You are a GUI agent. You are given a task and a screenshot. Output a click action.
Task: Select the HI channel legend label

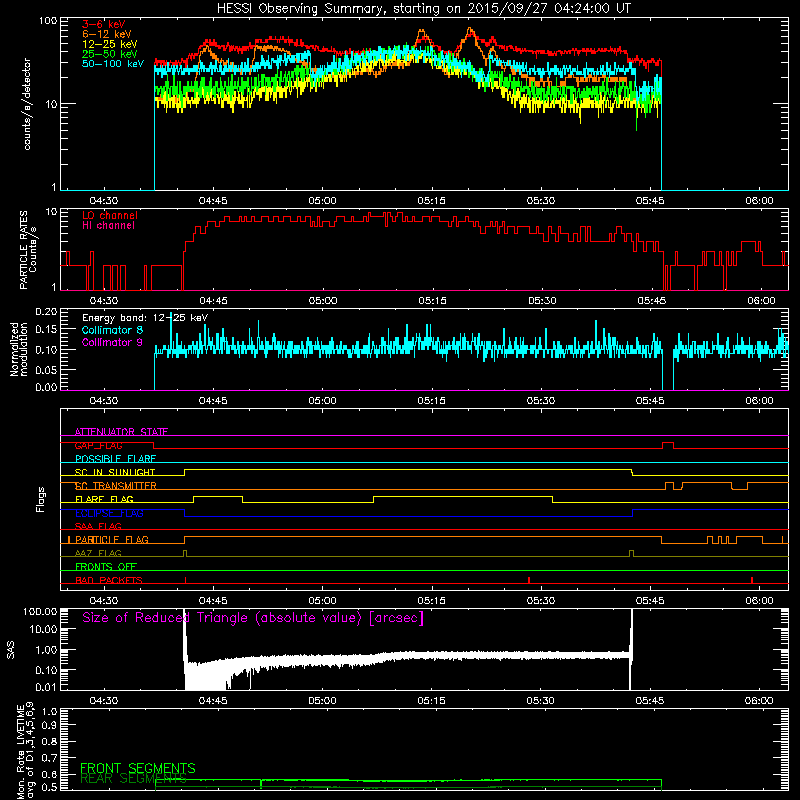[x=108, y=226]
